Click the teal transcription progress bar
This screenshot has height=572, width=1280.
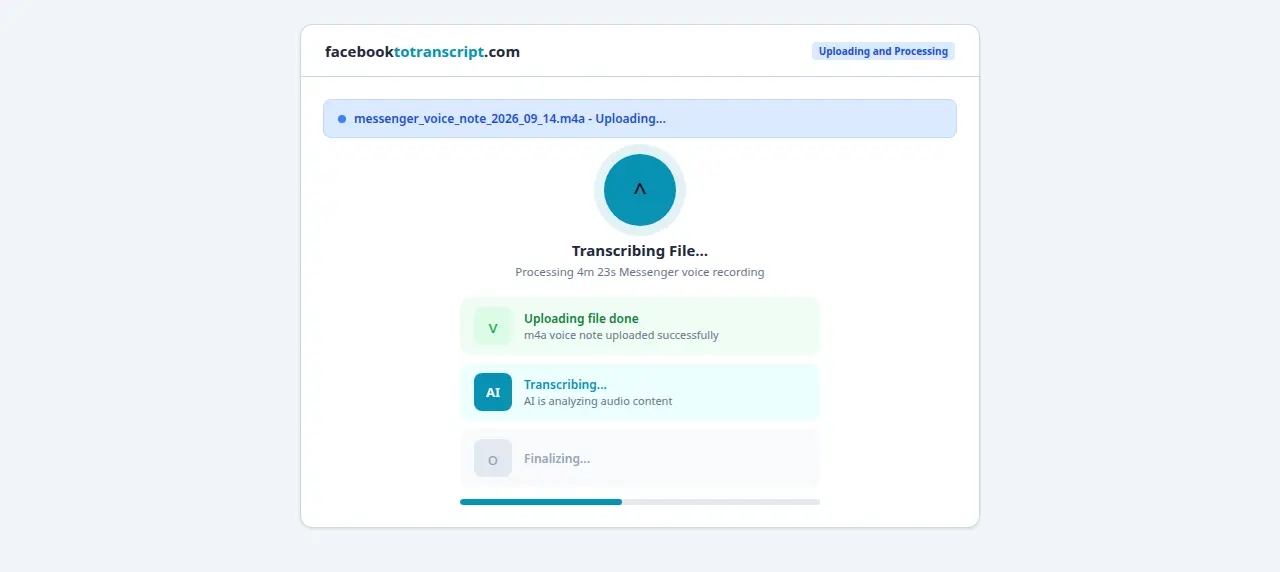click(640, 502)
